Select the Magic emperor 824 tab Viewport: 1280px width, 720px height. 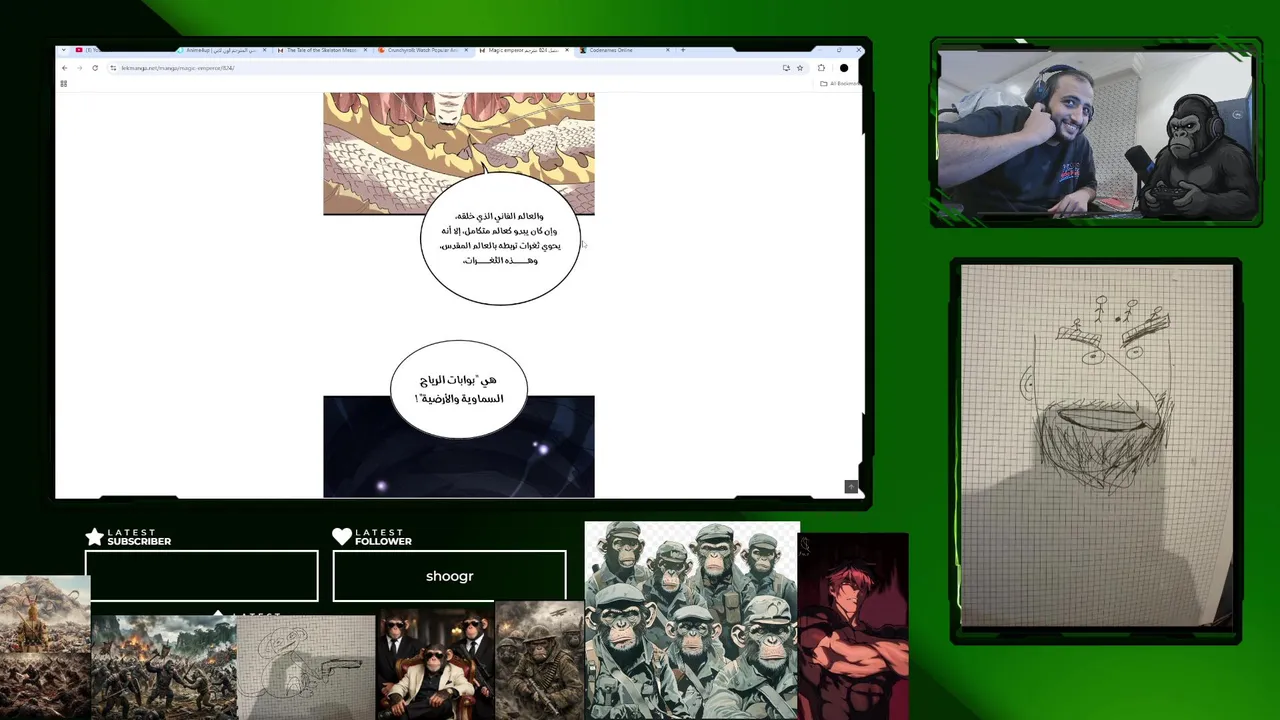pyautogui.click(x=524, y=50)
